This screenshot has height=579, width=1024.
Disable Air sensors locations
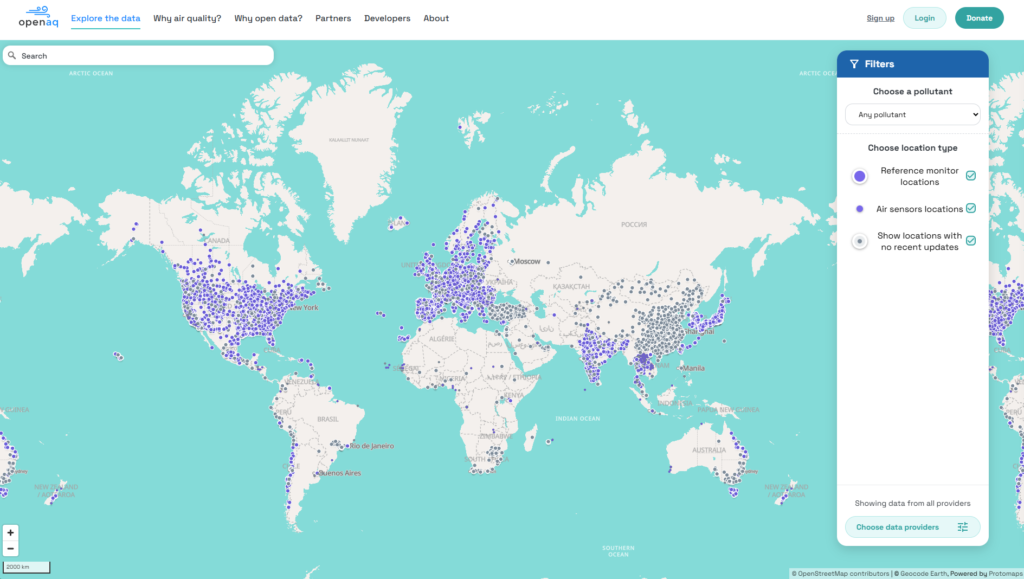point(969,208)
